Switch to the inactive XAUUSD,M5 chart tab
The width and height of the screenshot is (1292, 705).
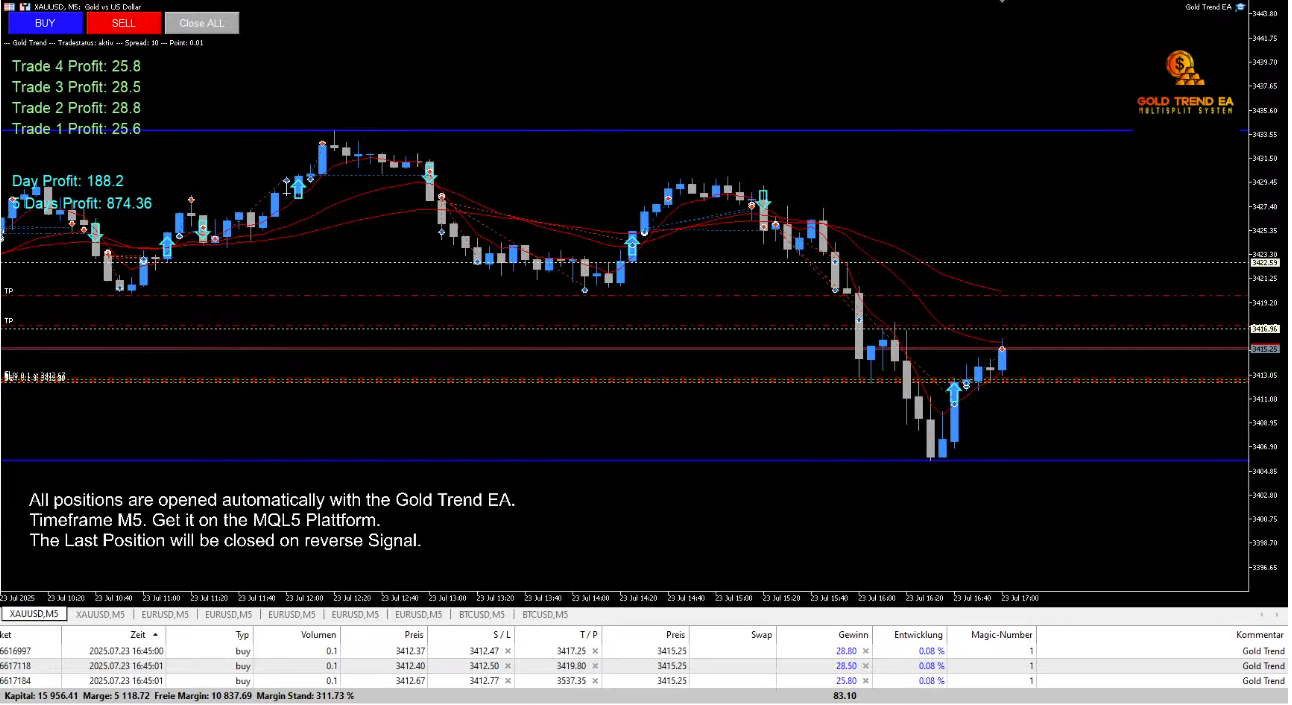pyautogui.click(x=100, y=614)
